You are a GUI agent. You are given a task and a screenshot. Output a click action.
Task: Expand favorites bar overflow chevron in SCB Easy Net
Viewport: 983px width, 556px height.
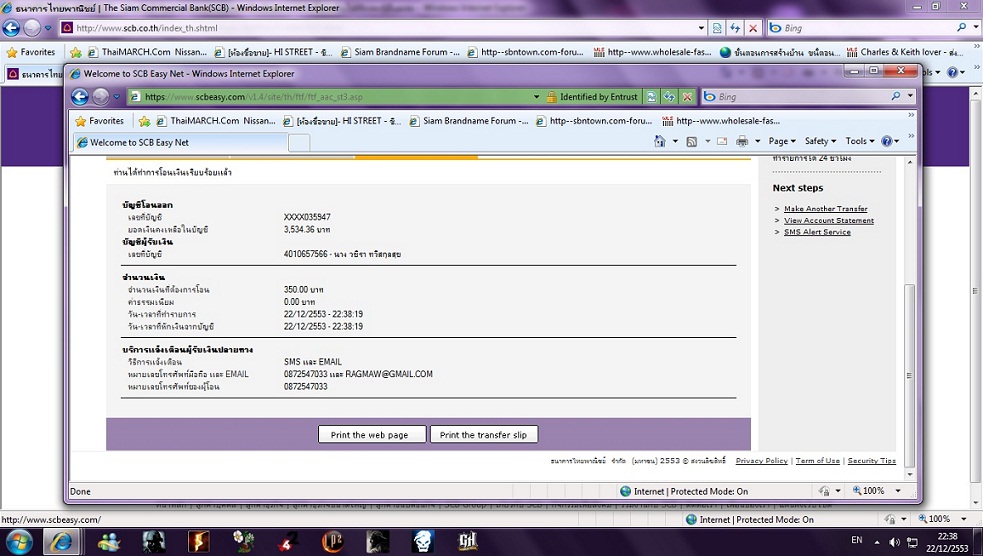click(x=911, y=115)
